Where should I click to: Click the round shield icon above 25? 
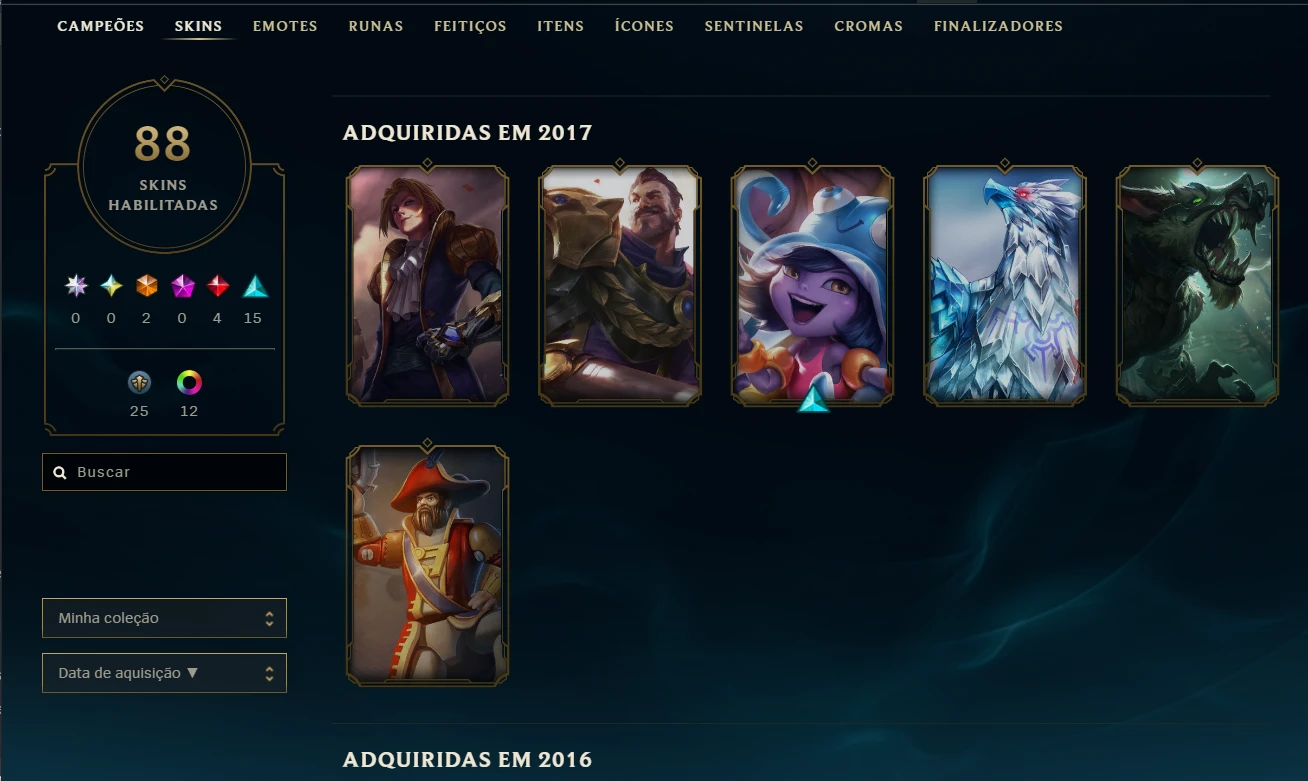[139, 382]
